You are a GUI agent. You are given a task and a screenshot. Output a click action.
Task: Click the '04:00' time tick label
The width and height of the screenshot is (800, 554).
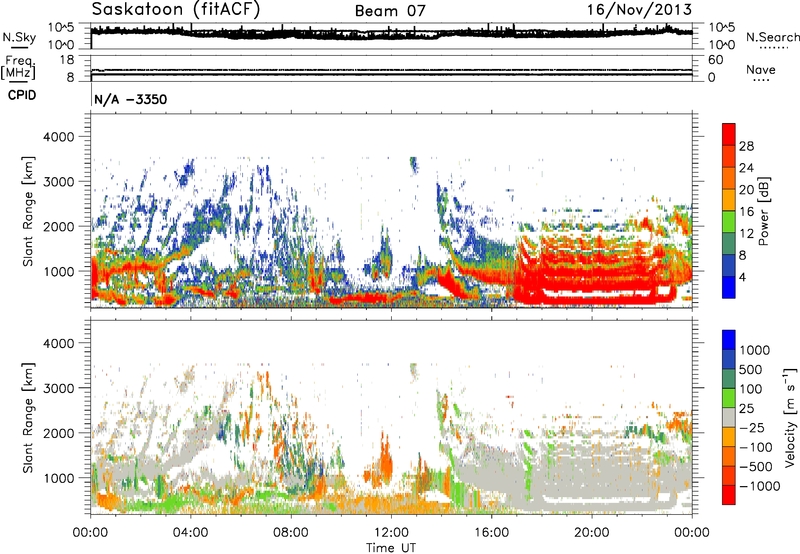coord(190,533)
